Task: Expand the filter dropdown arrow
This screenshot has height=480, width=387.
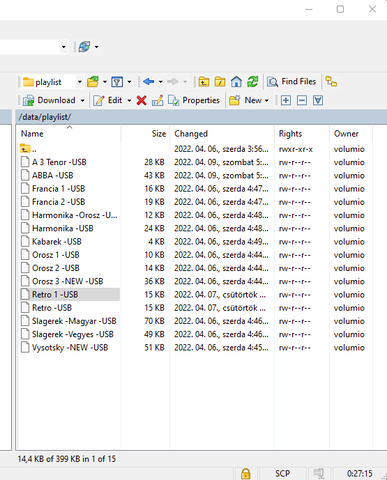Action: tap(129, 82)
